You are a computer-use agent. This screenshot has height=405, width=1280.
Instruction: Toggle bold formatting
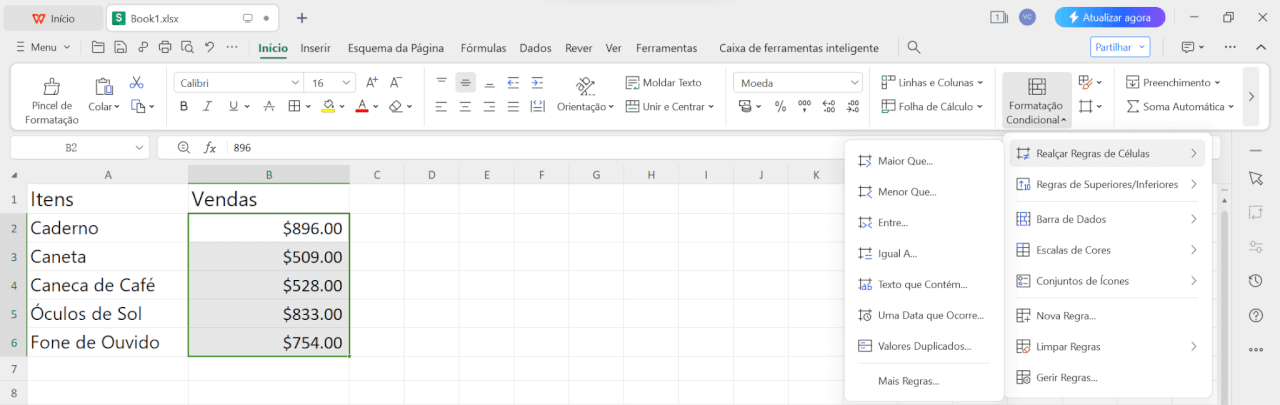click(x=183, y=106)
